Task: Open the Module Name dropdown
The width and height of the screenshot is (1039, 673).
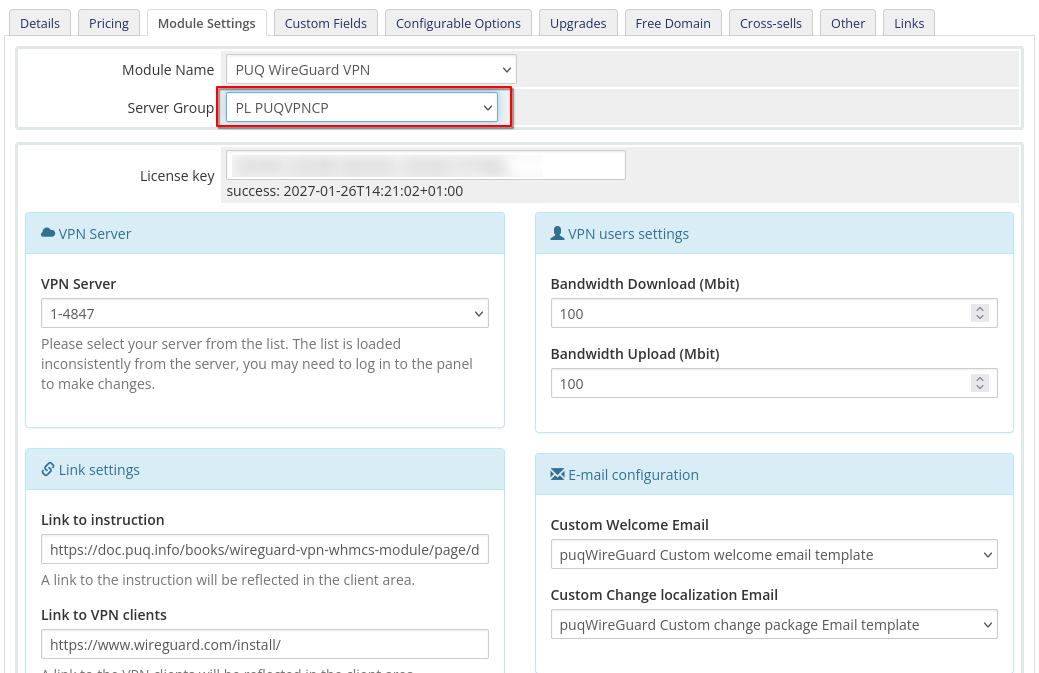Action: coord(370,69)
